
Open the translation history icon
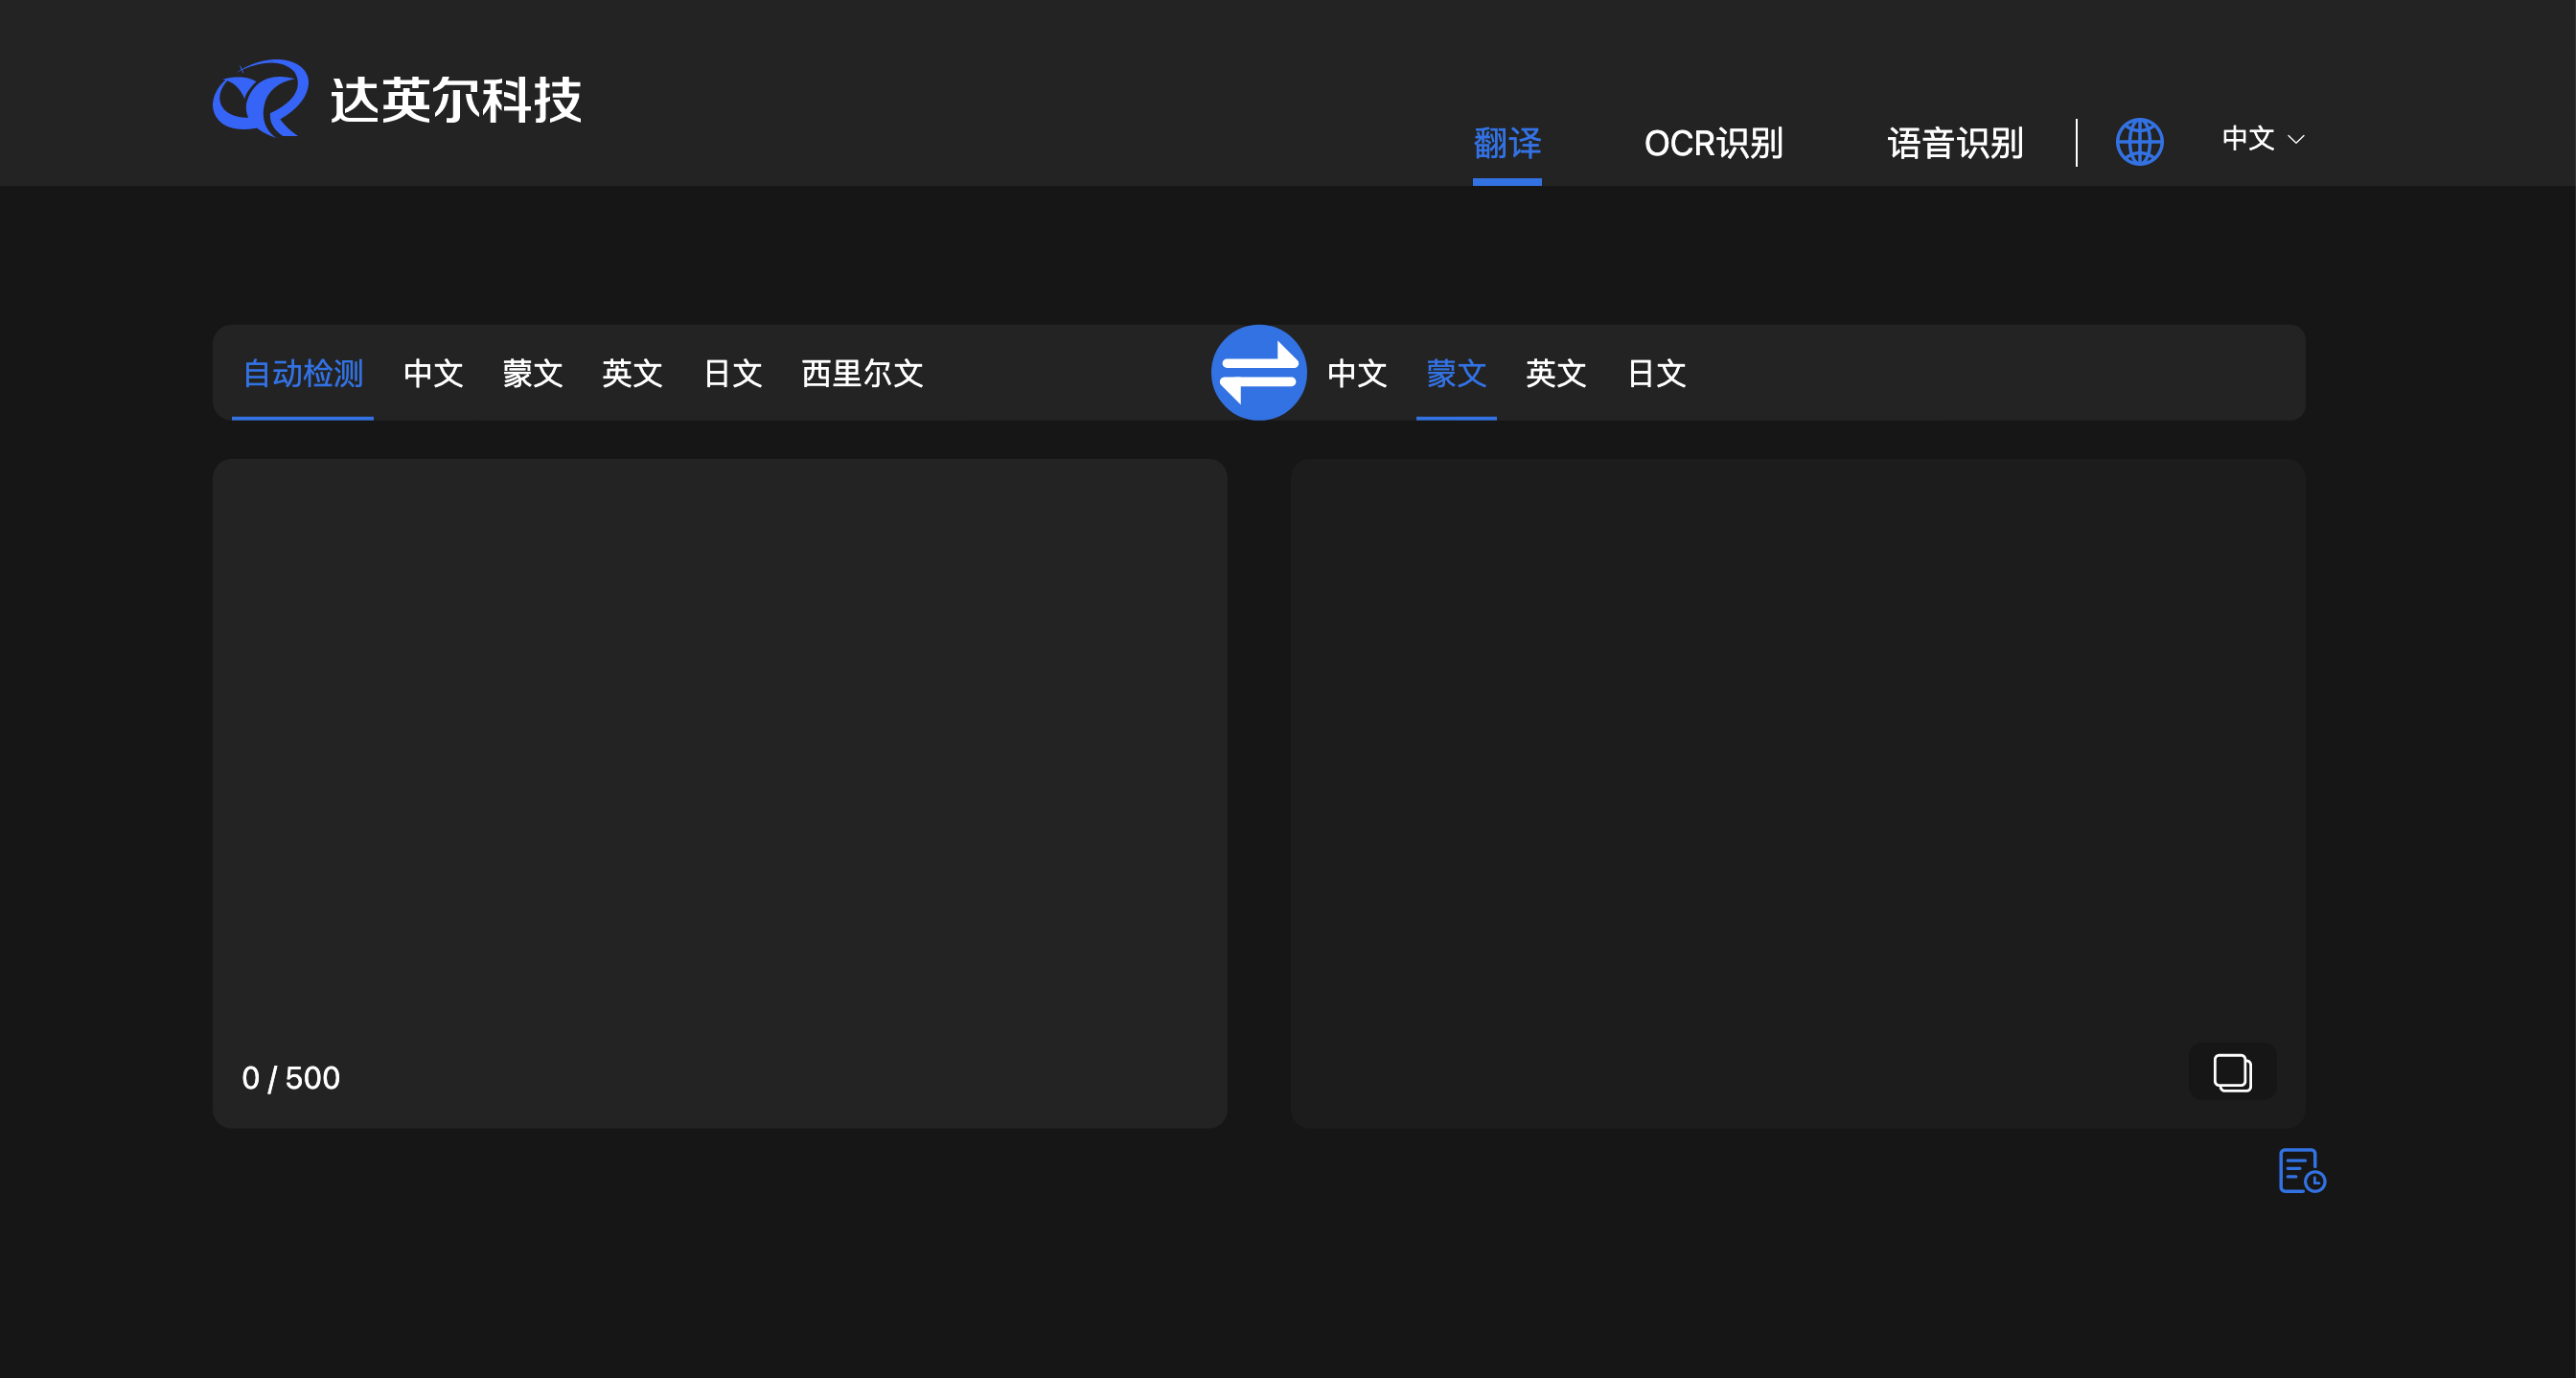2302,1170
